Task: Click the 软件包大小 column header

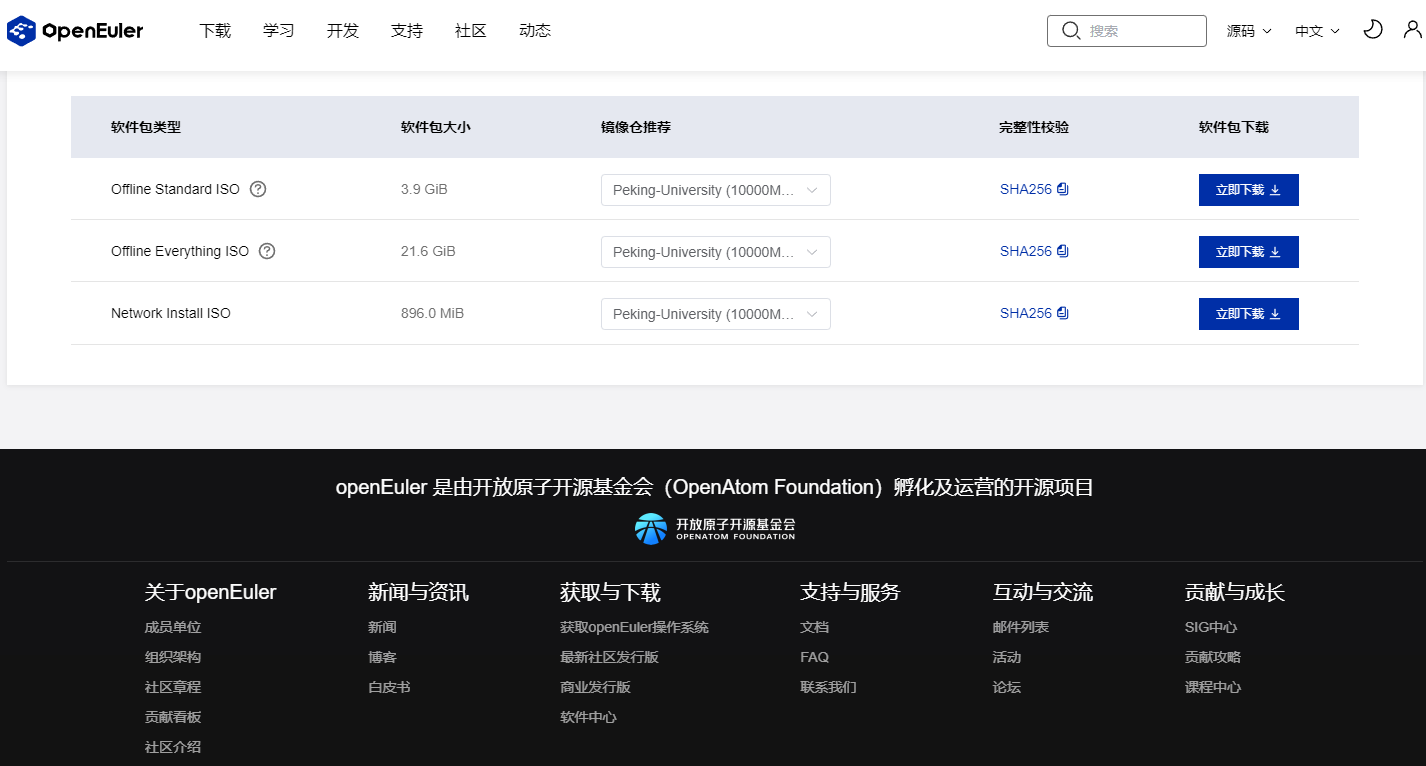Action: point(436,127)
